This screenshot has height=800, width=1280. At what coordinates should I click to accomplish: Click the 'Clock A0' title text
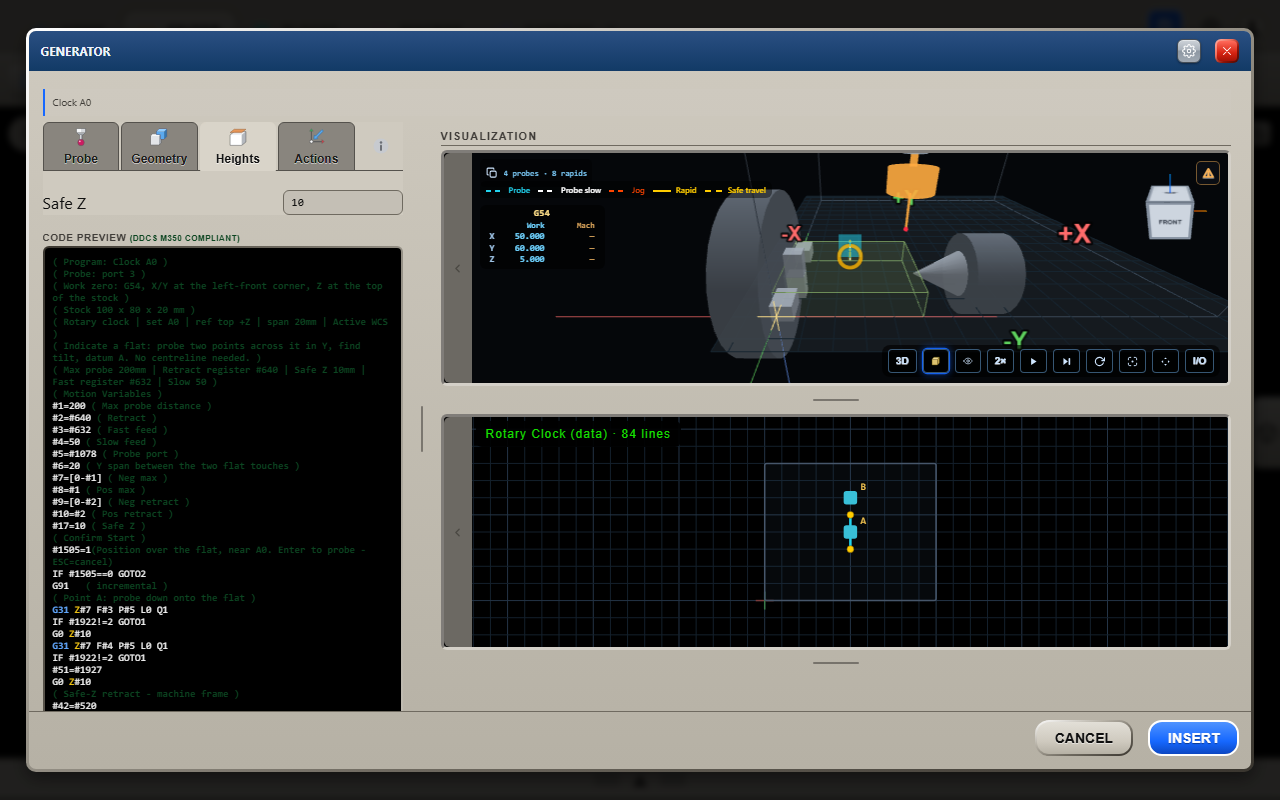point(72,102)
